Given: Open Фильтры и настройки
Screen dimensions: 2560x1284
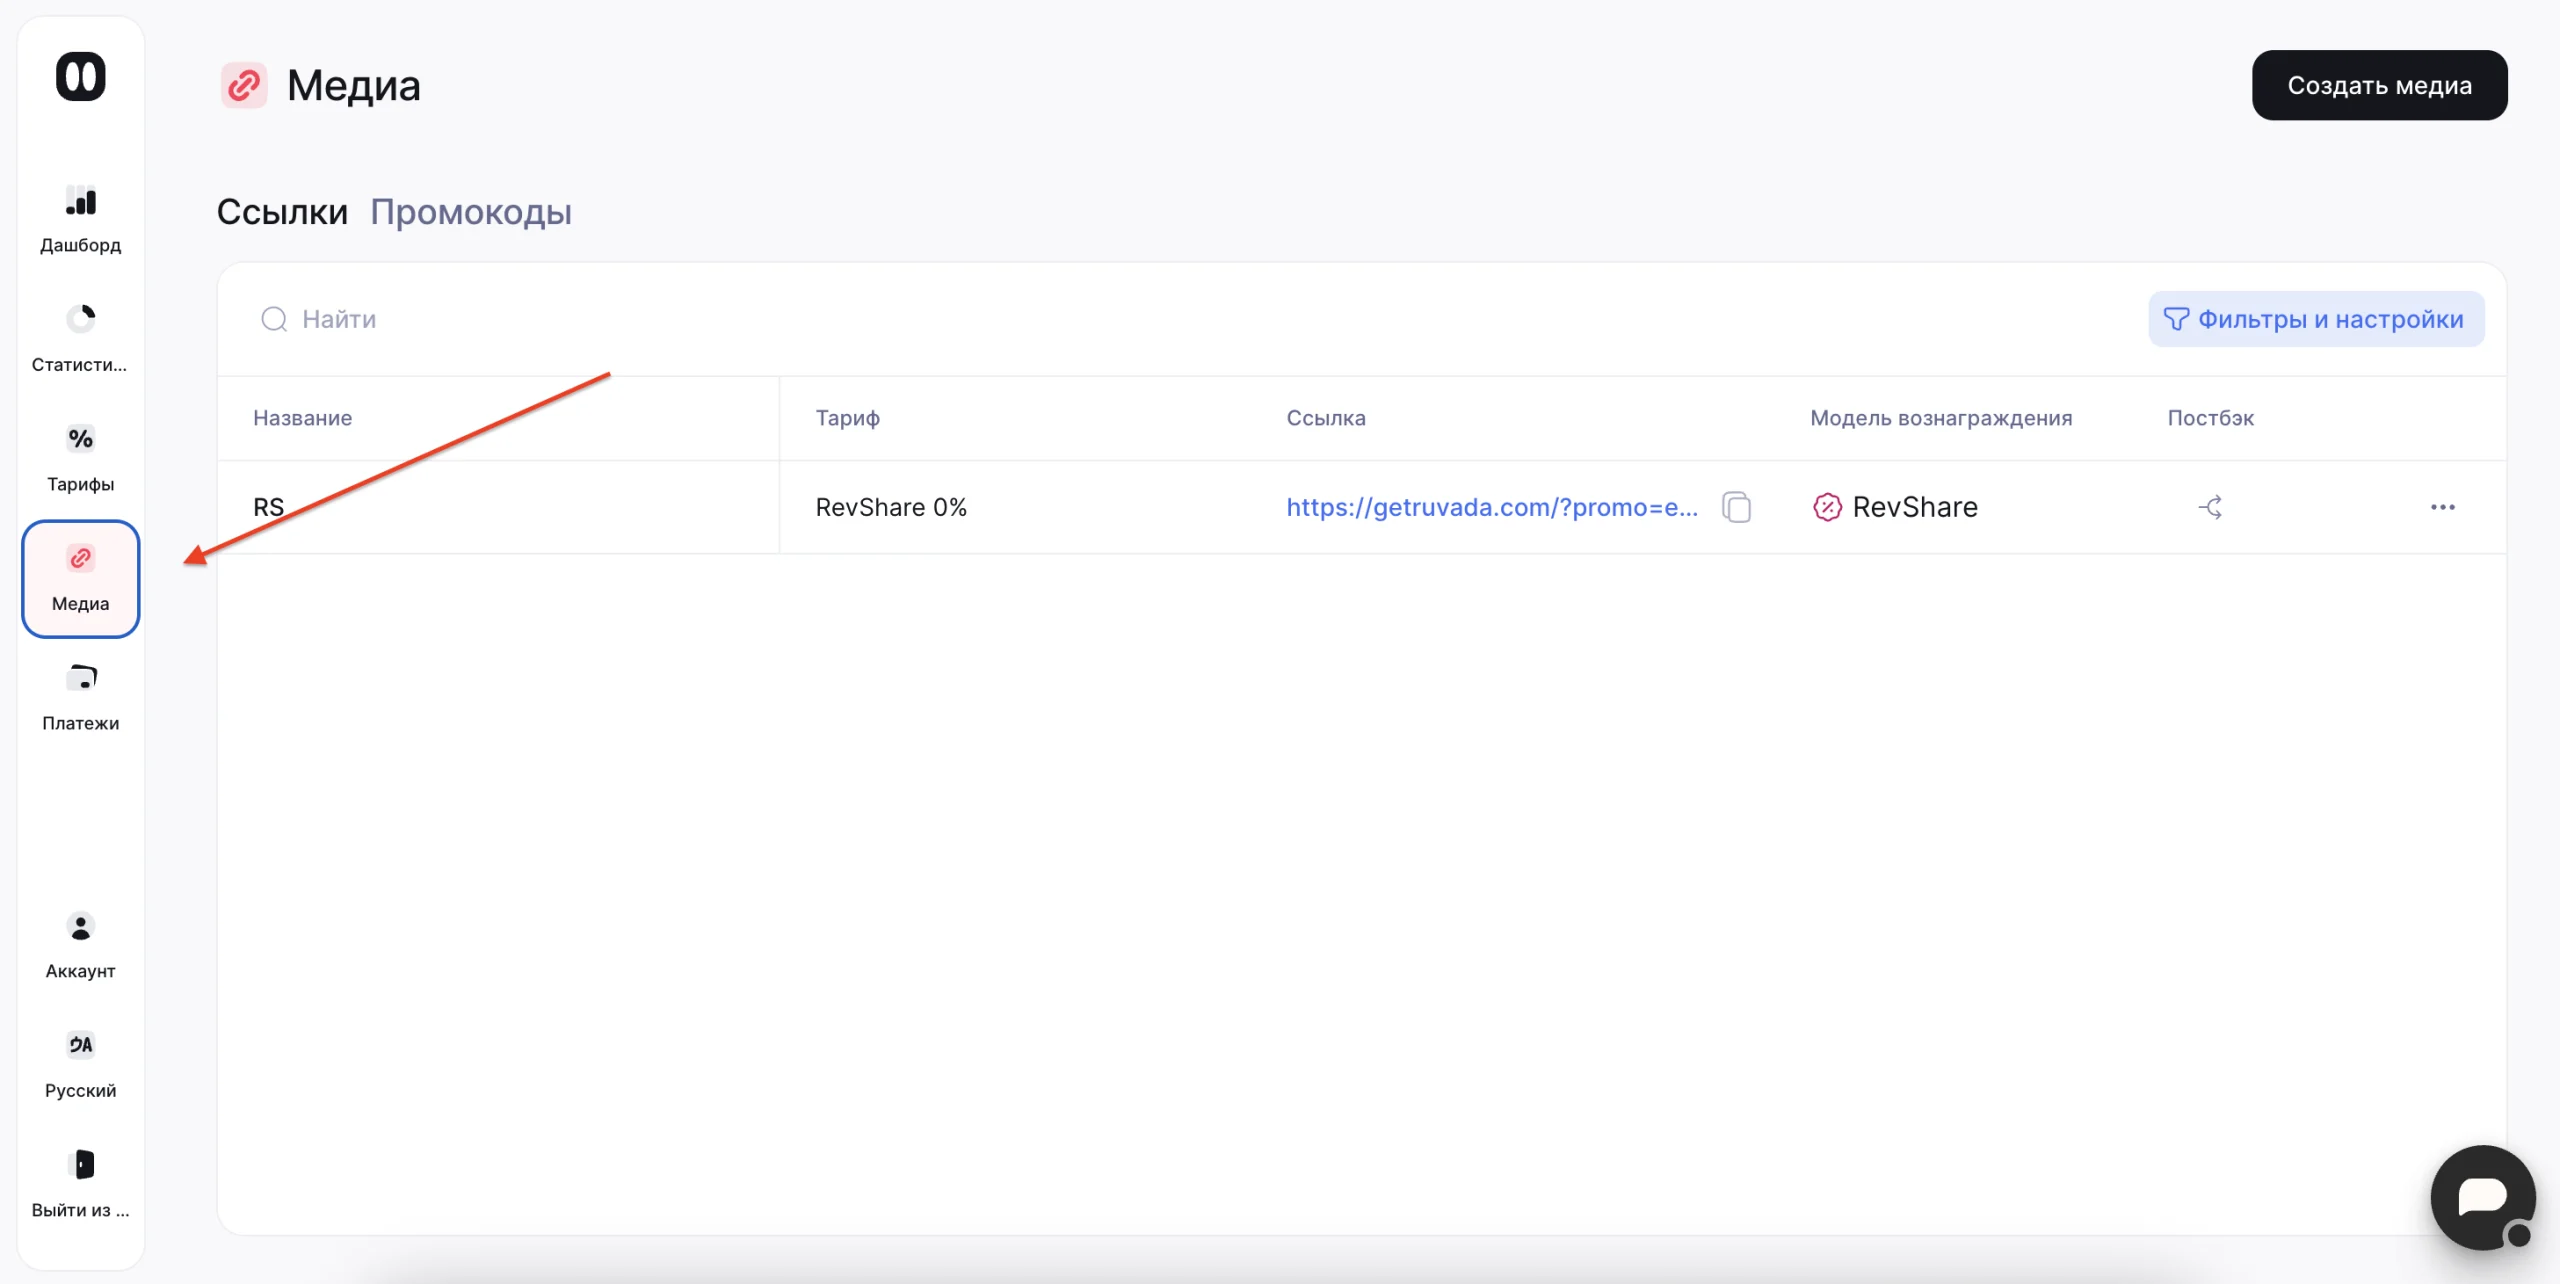Looking at the screenshot, I should coord(2316,319).
